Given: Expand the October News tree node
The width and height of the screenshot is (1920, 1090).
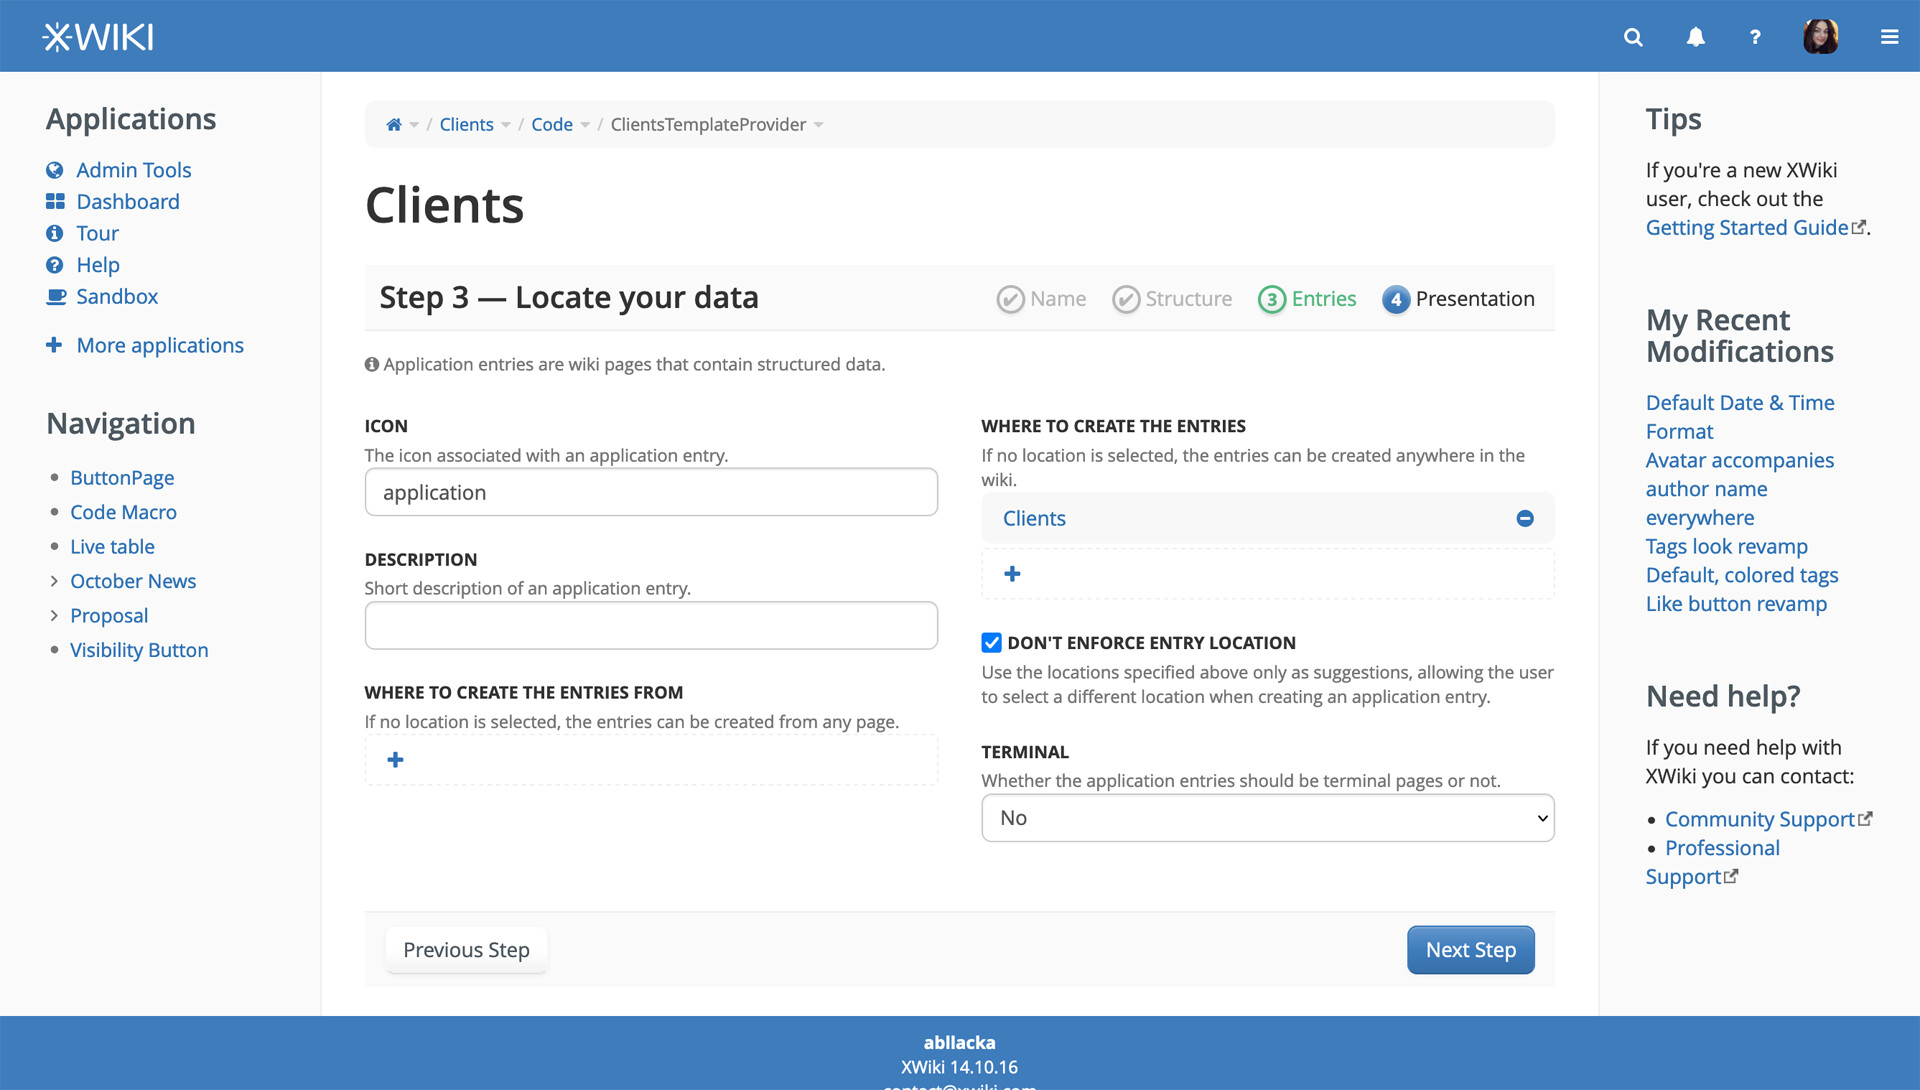Looking at the screenshot, I should pyautogui.click(x=54, y=581).
